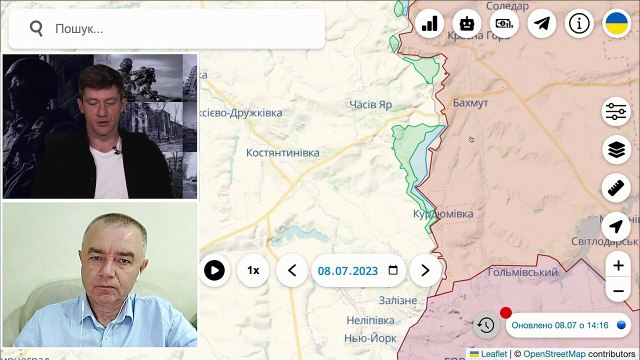Open the donate money icon
This screenshot has height=360, width=640.
[x=504, y=24]
